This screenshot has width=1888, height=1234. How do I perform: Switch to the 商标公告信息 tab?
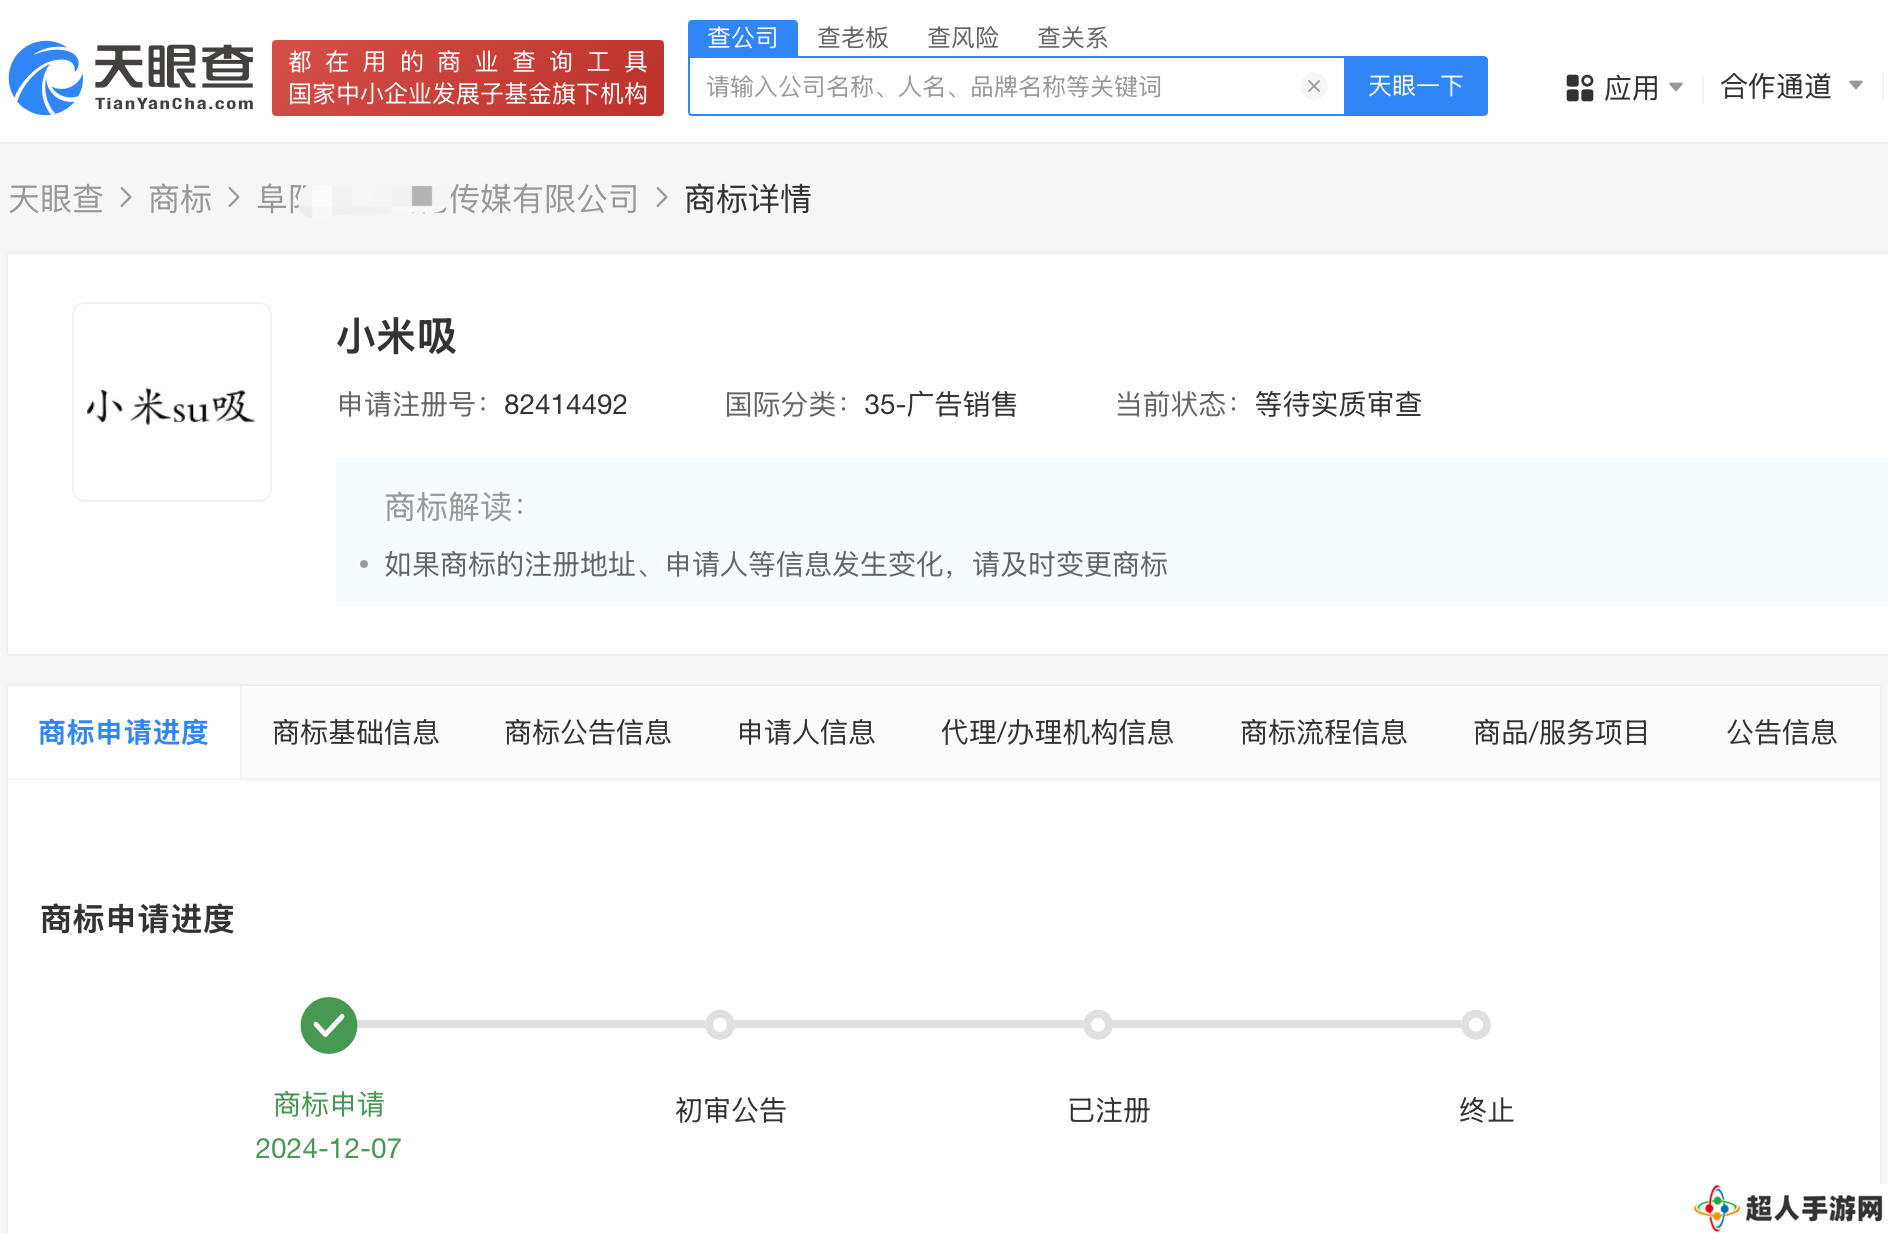point(588,732)
